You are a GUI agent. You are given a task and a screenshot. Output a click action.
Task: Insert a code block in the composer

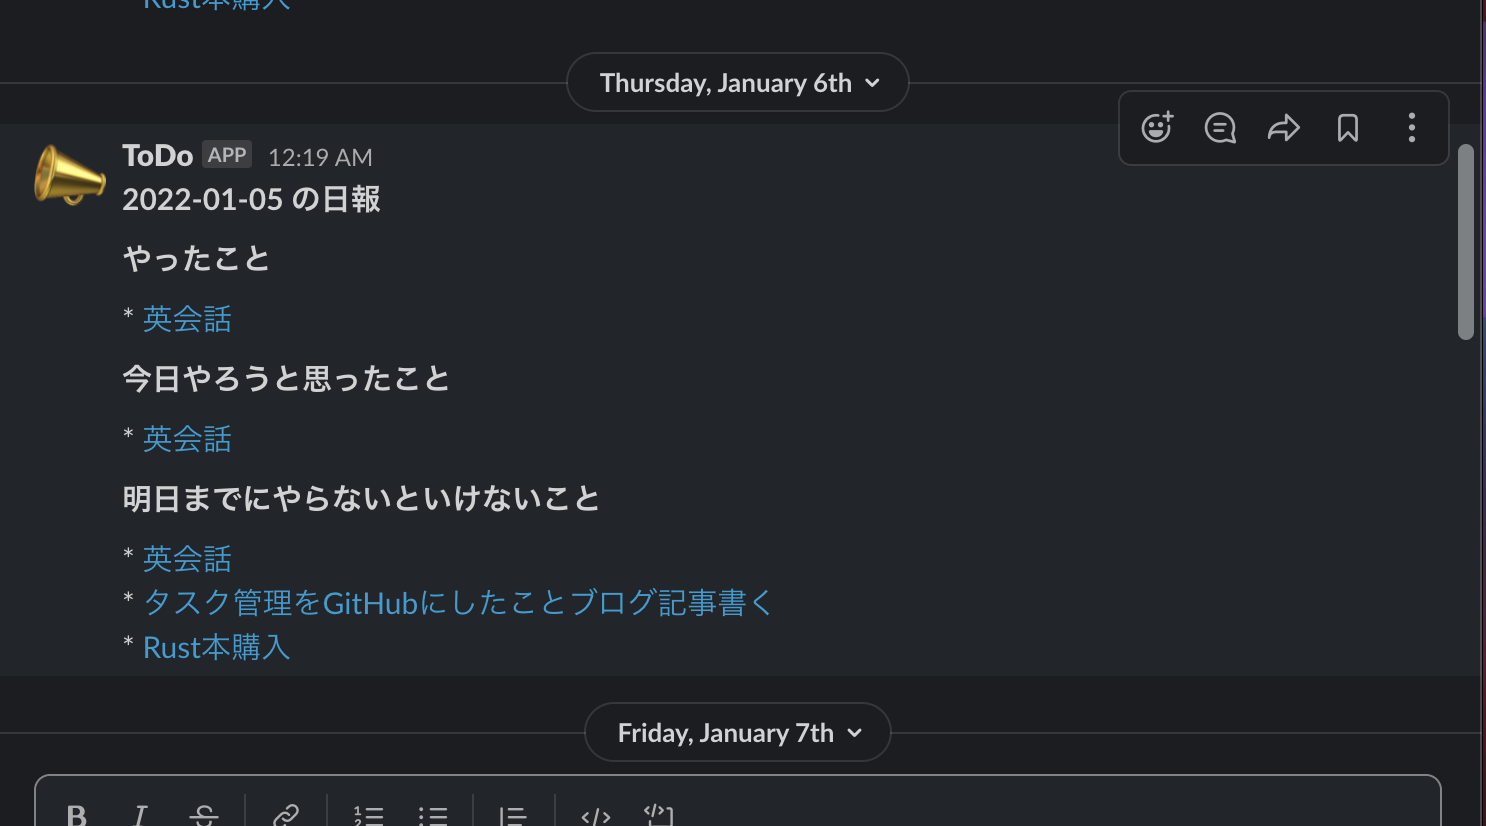pyautogui.click(x=658, y=814)
